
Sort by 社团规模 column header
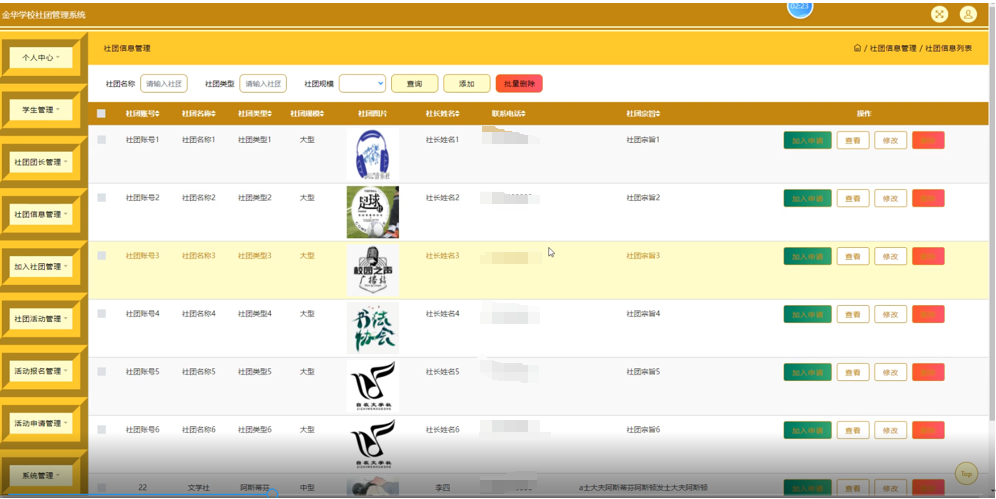click(307, 114)
